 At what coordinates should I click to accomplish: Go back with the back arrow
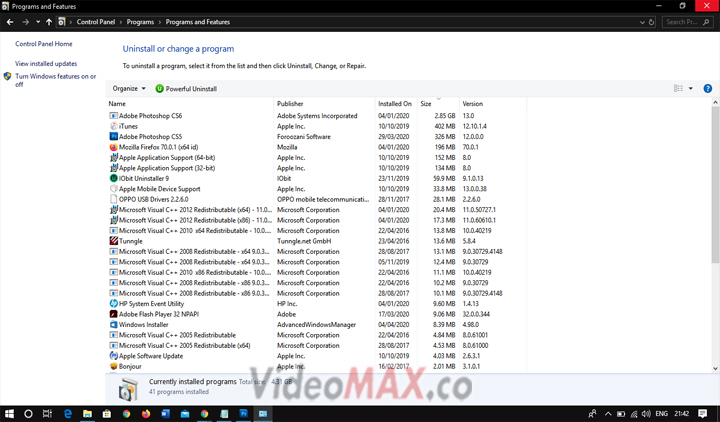10,22
